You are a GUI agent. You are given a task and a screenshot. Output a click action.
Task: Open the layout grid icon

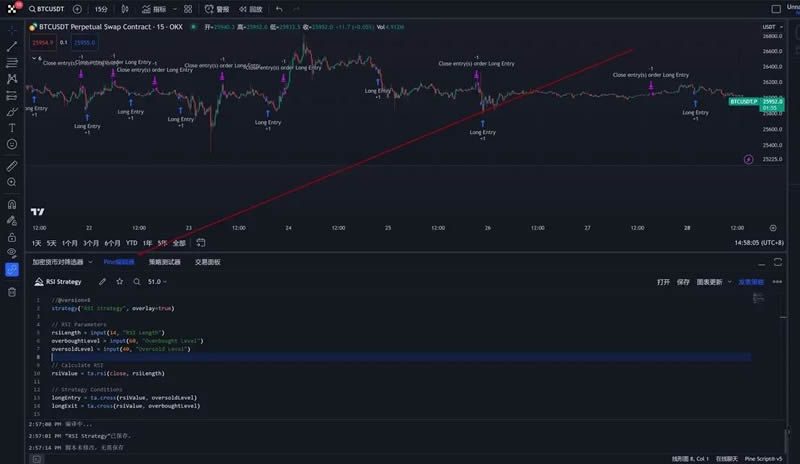coord(188,9)
